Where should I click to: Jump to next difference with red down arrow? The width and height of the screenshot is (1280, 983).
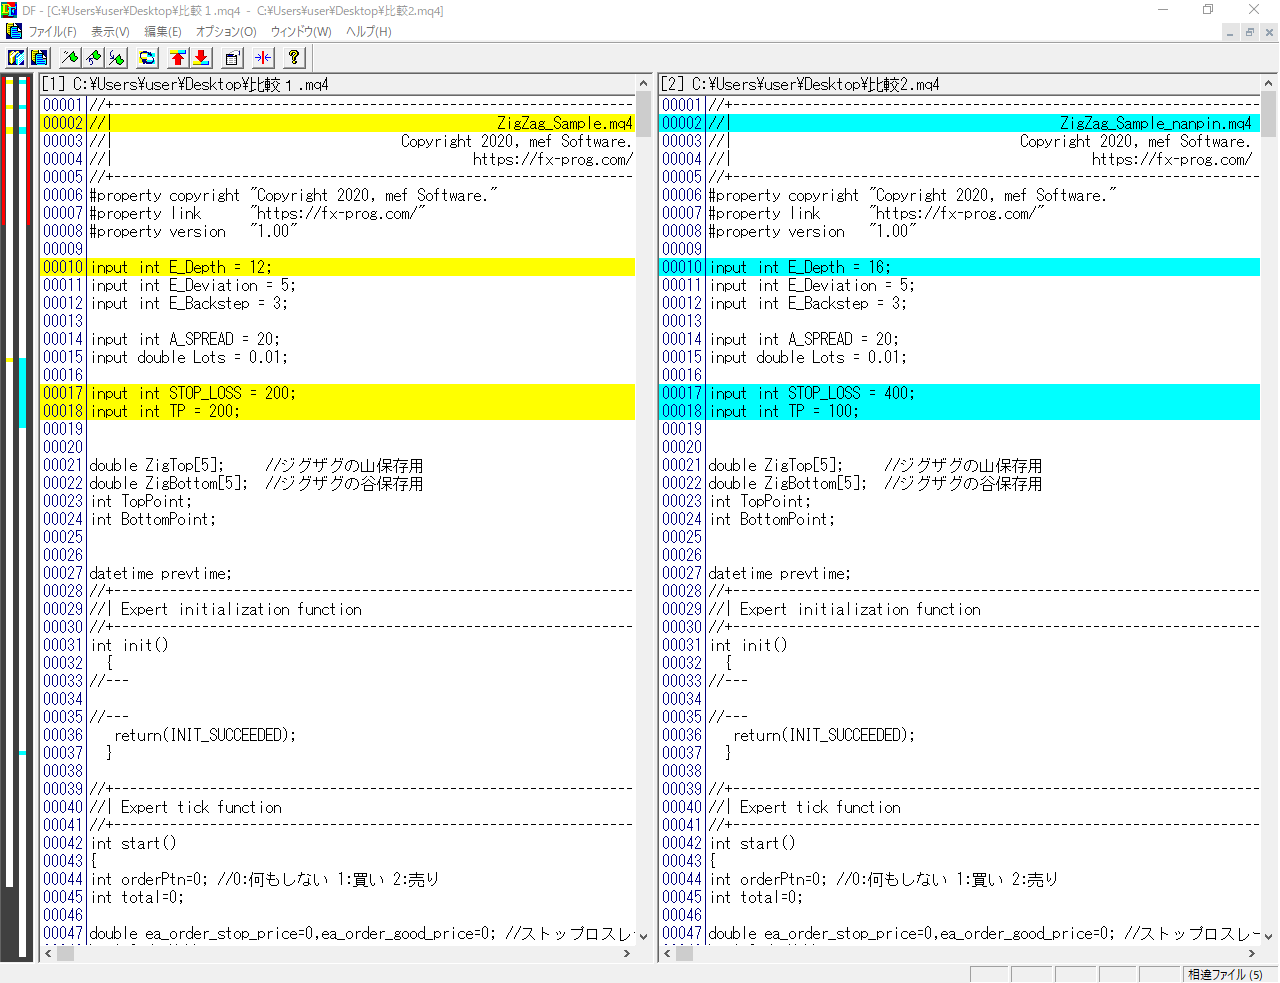click(x=201, y=58)
